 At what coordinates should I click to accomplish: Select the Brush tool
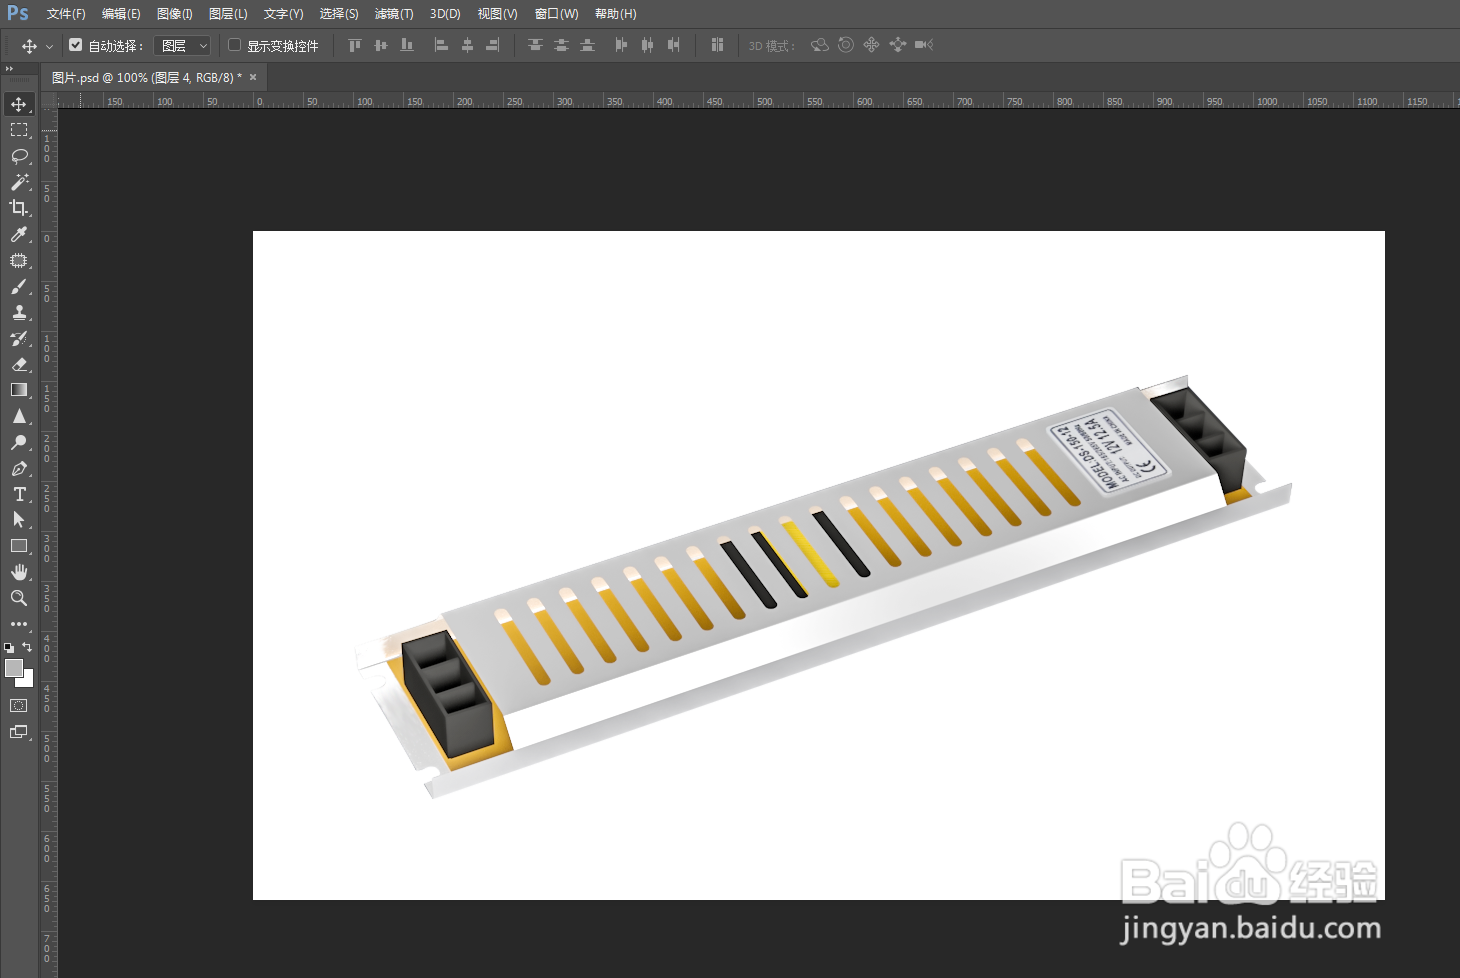click(x=19, y=286)
